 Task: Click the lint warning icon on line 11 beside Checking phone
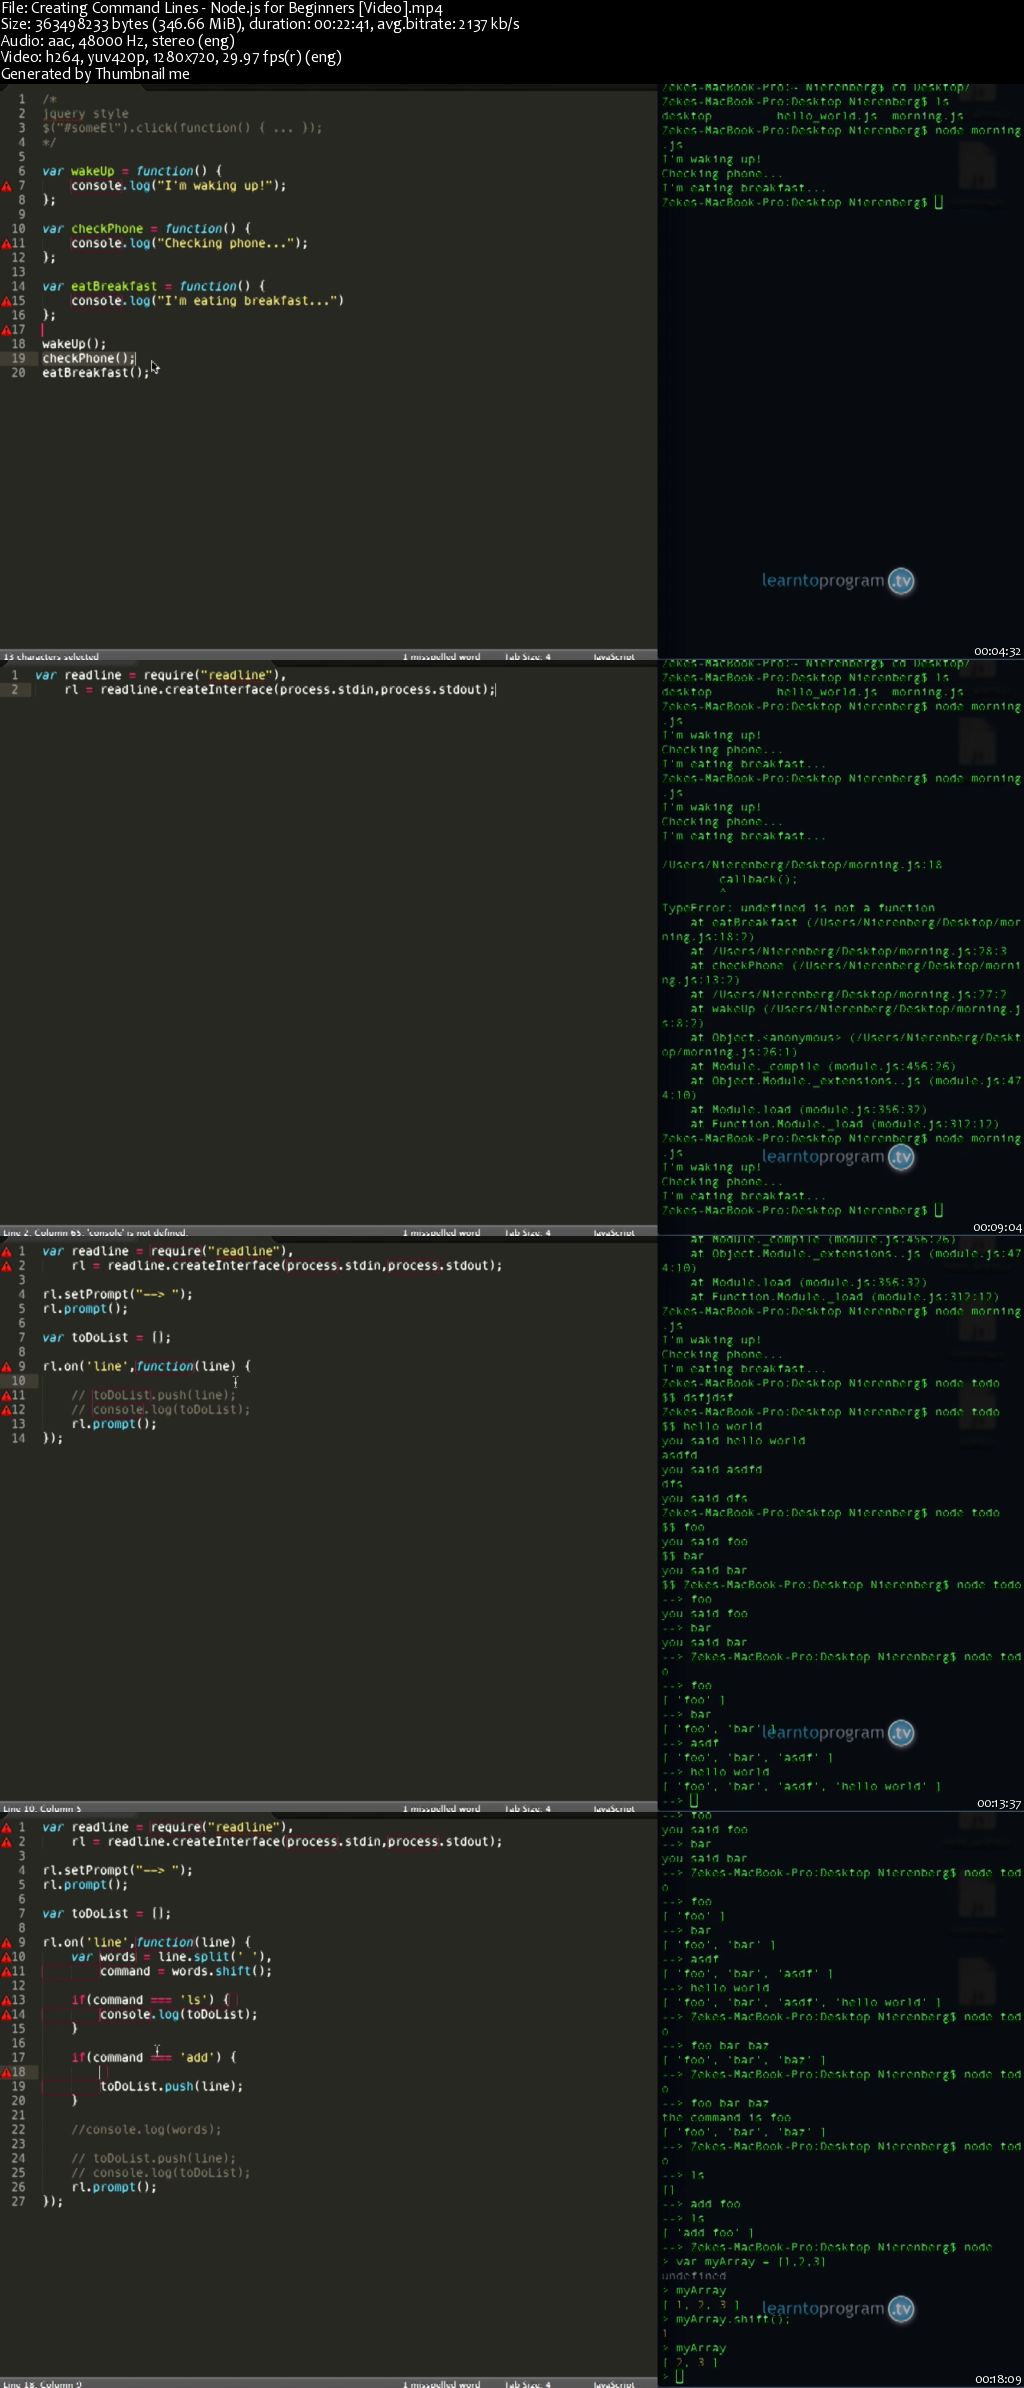6,243
